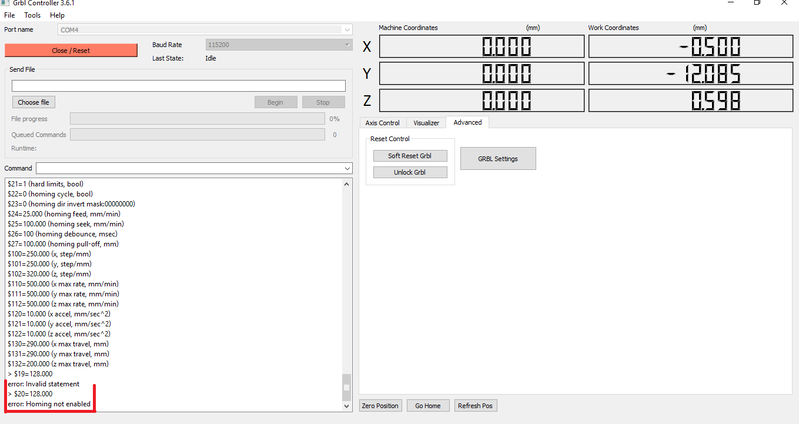Click the Stop button
Viewport: 799px width, 424px height.
tap(323, 102)
